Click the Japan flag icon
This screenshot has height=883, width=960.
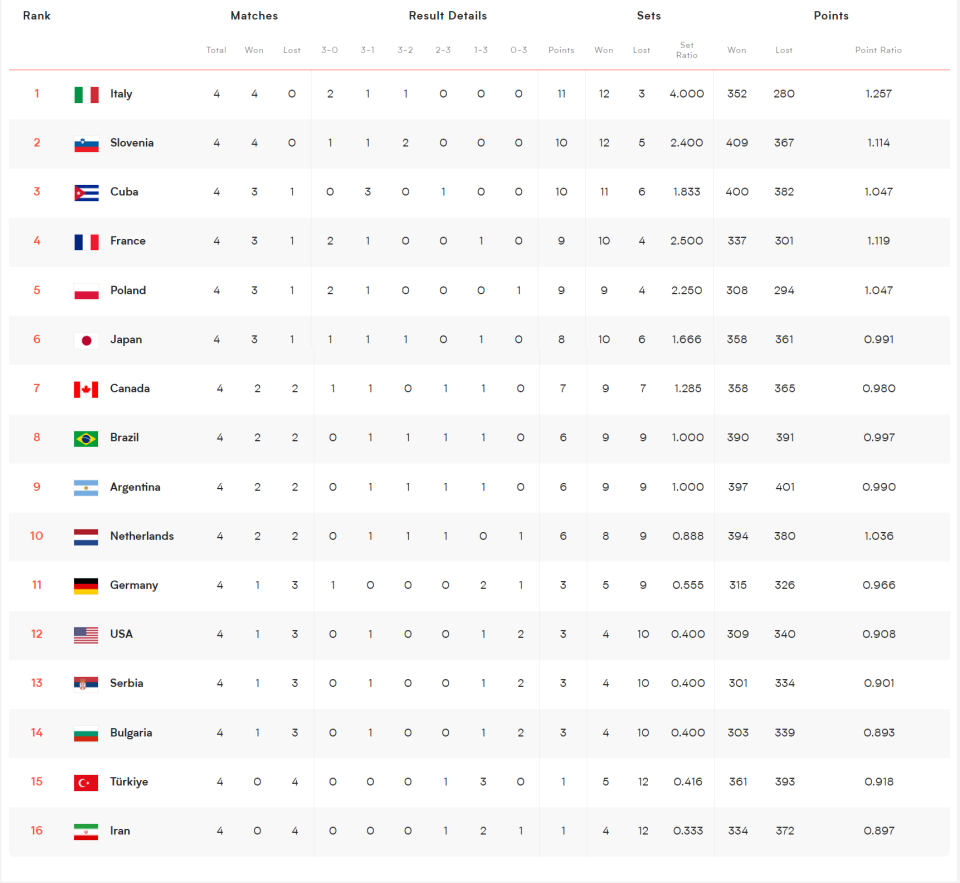click(86, 340)
